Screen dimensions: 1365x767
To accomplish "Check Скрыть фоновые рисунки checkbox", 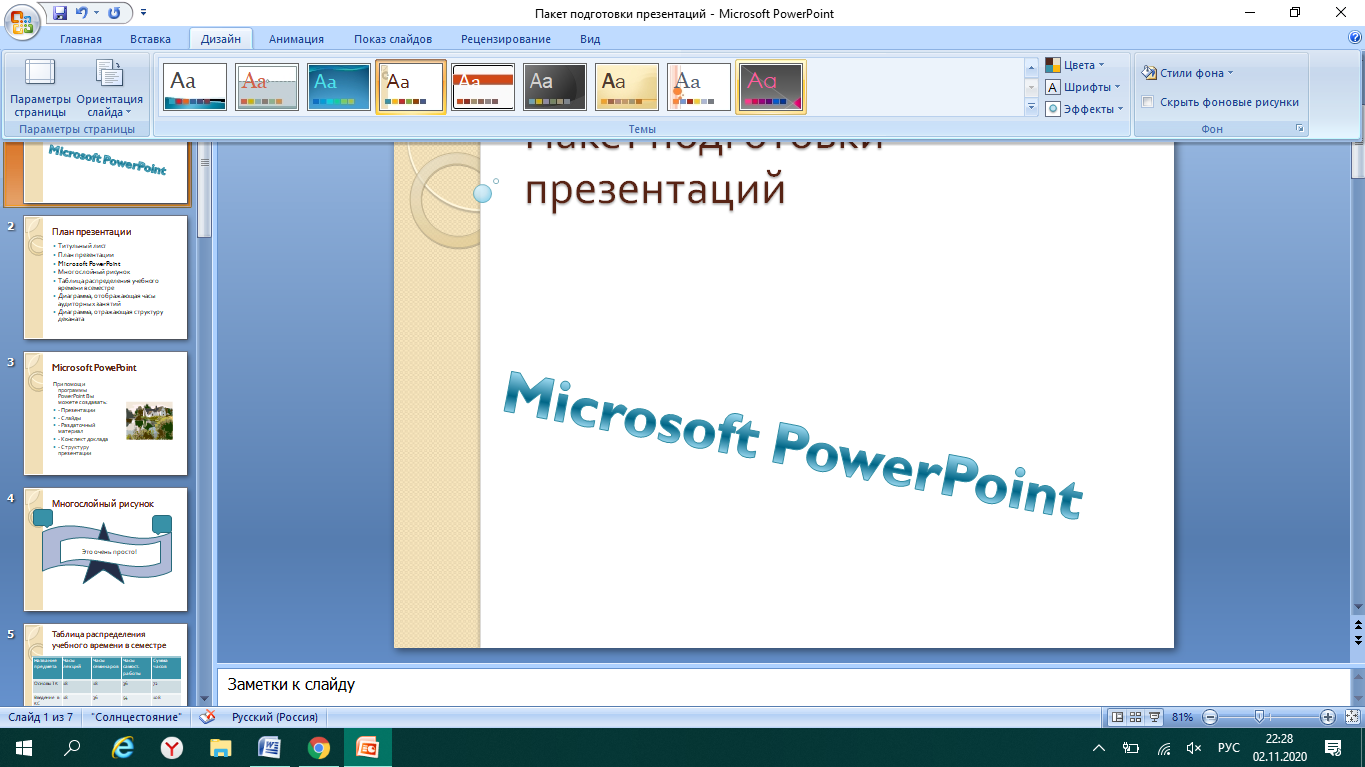I will click(x=1148, y=102).
